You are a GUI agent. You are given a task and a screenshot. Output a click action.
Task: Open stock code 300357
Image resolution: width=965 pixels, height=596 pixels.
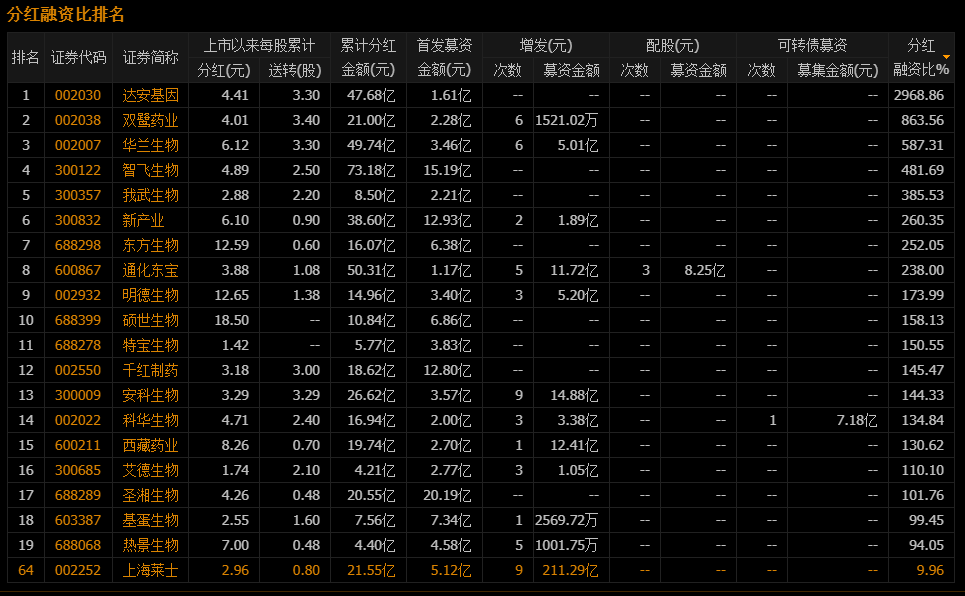pos(78,195)
